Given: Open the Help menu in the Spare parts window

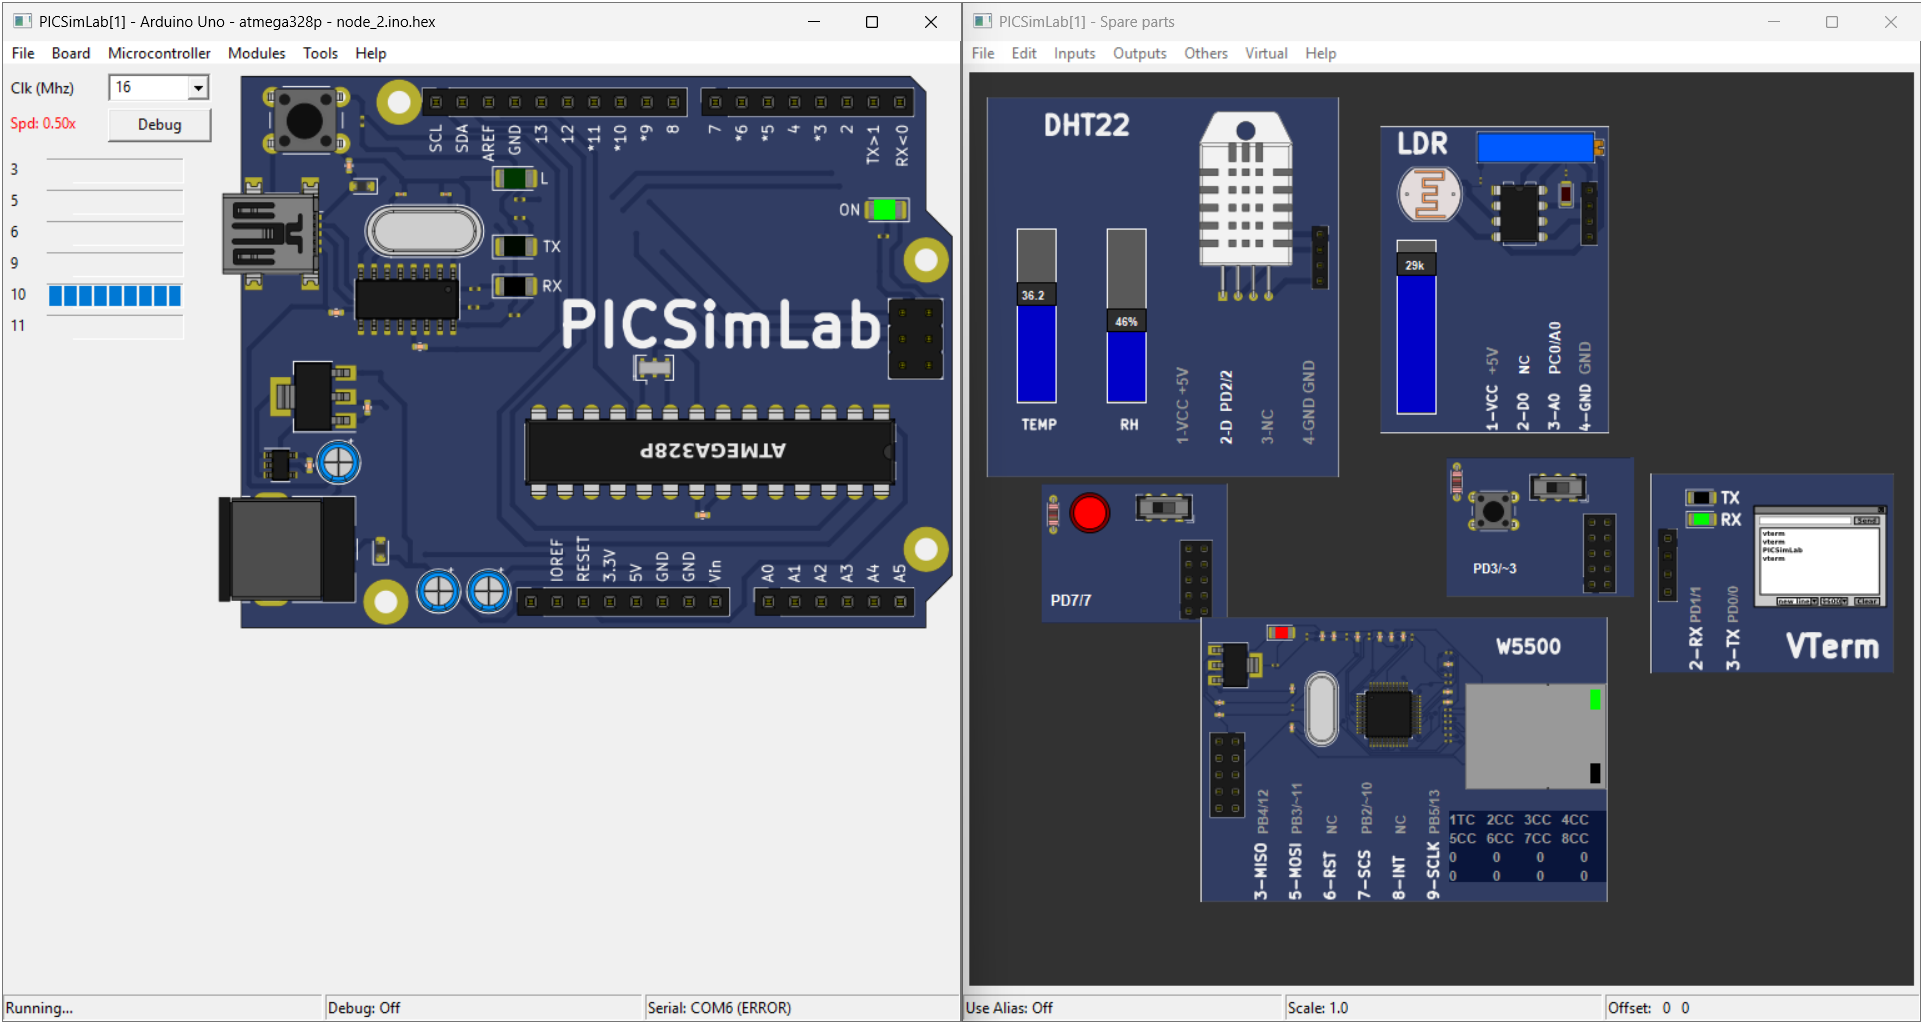Looking at the screenshot, I should [1321, 53].
